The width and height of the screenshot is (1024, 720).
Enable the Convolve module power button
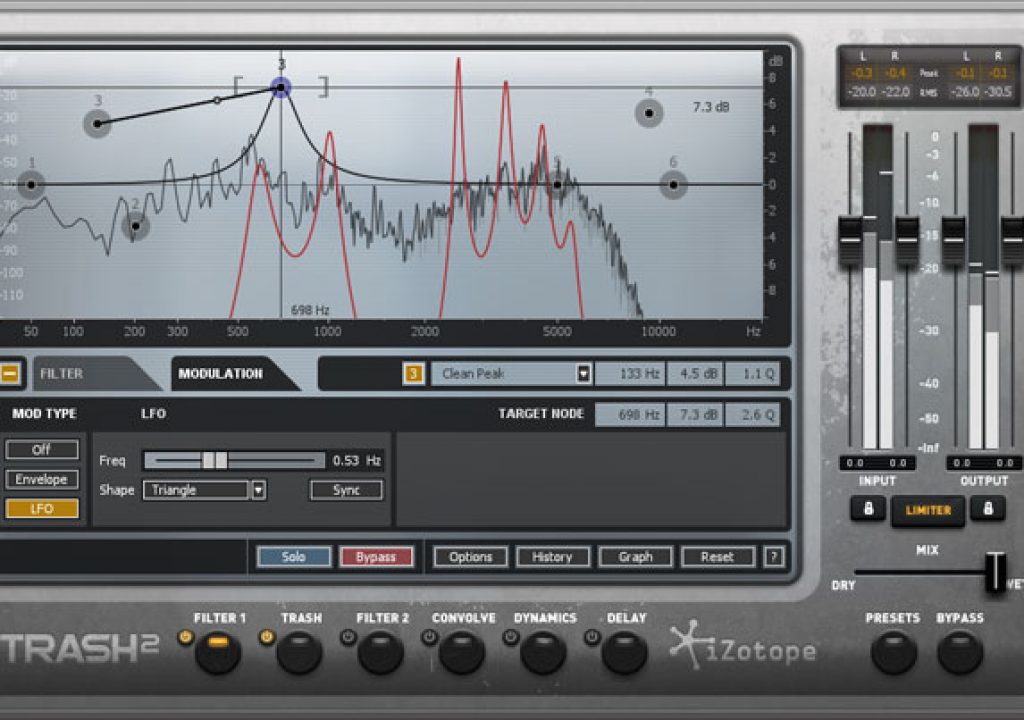429,636
